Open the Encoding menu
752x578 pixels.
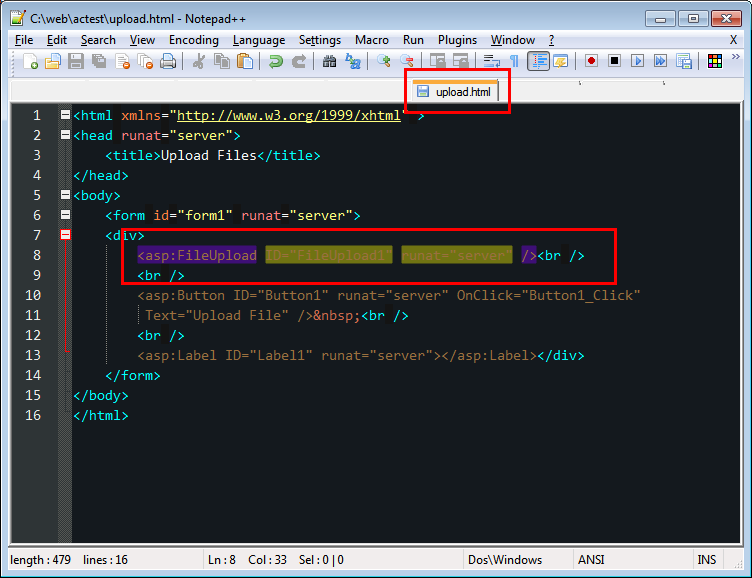(193, 40)
